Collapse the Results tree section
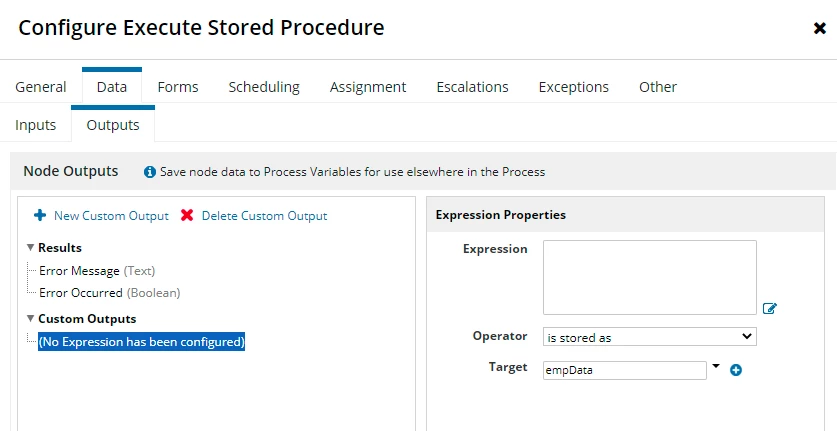The width and height of the screenshot is (837, 431). coord(30,248)
